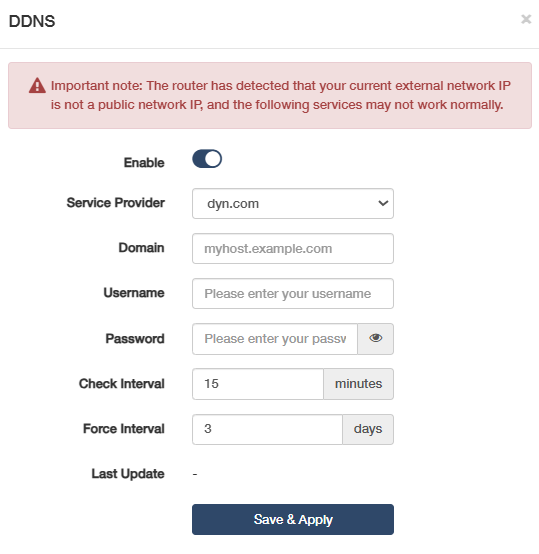Click the Force Interval label
The image size is (539, 554).
point(124,429)
